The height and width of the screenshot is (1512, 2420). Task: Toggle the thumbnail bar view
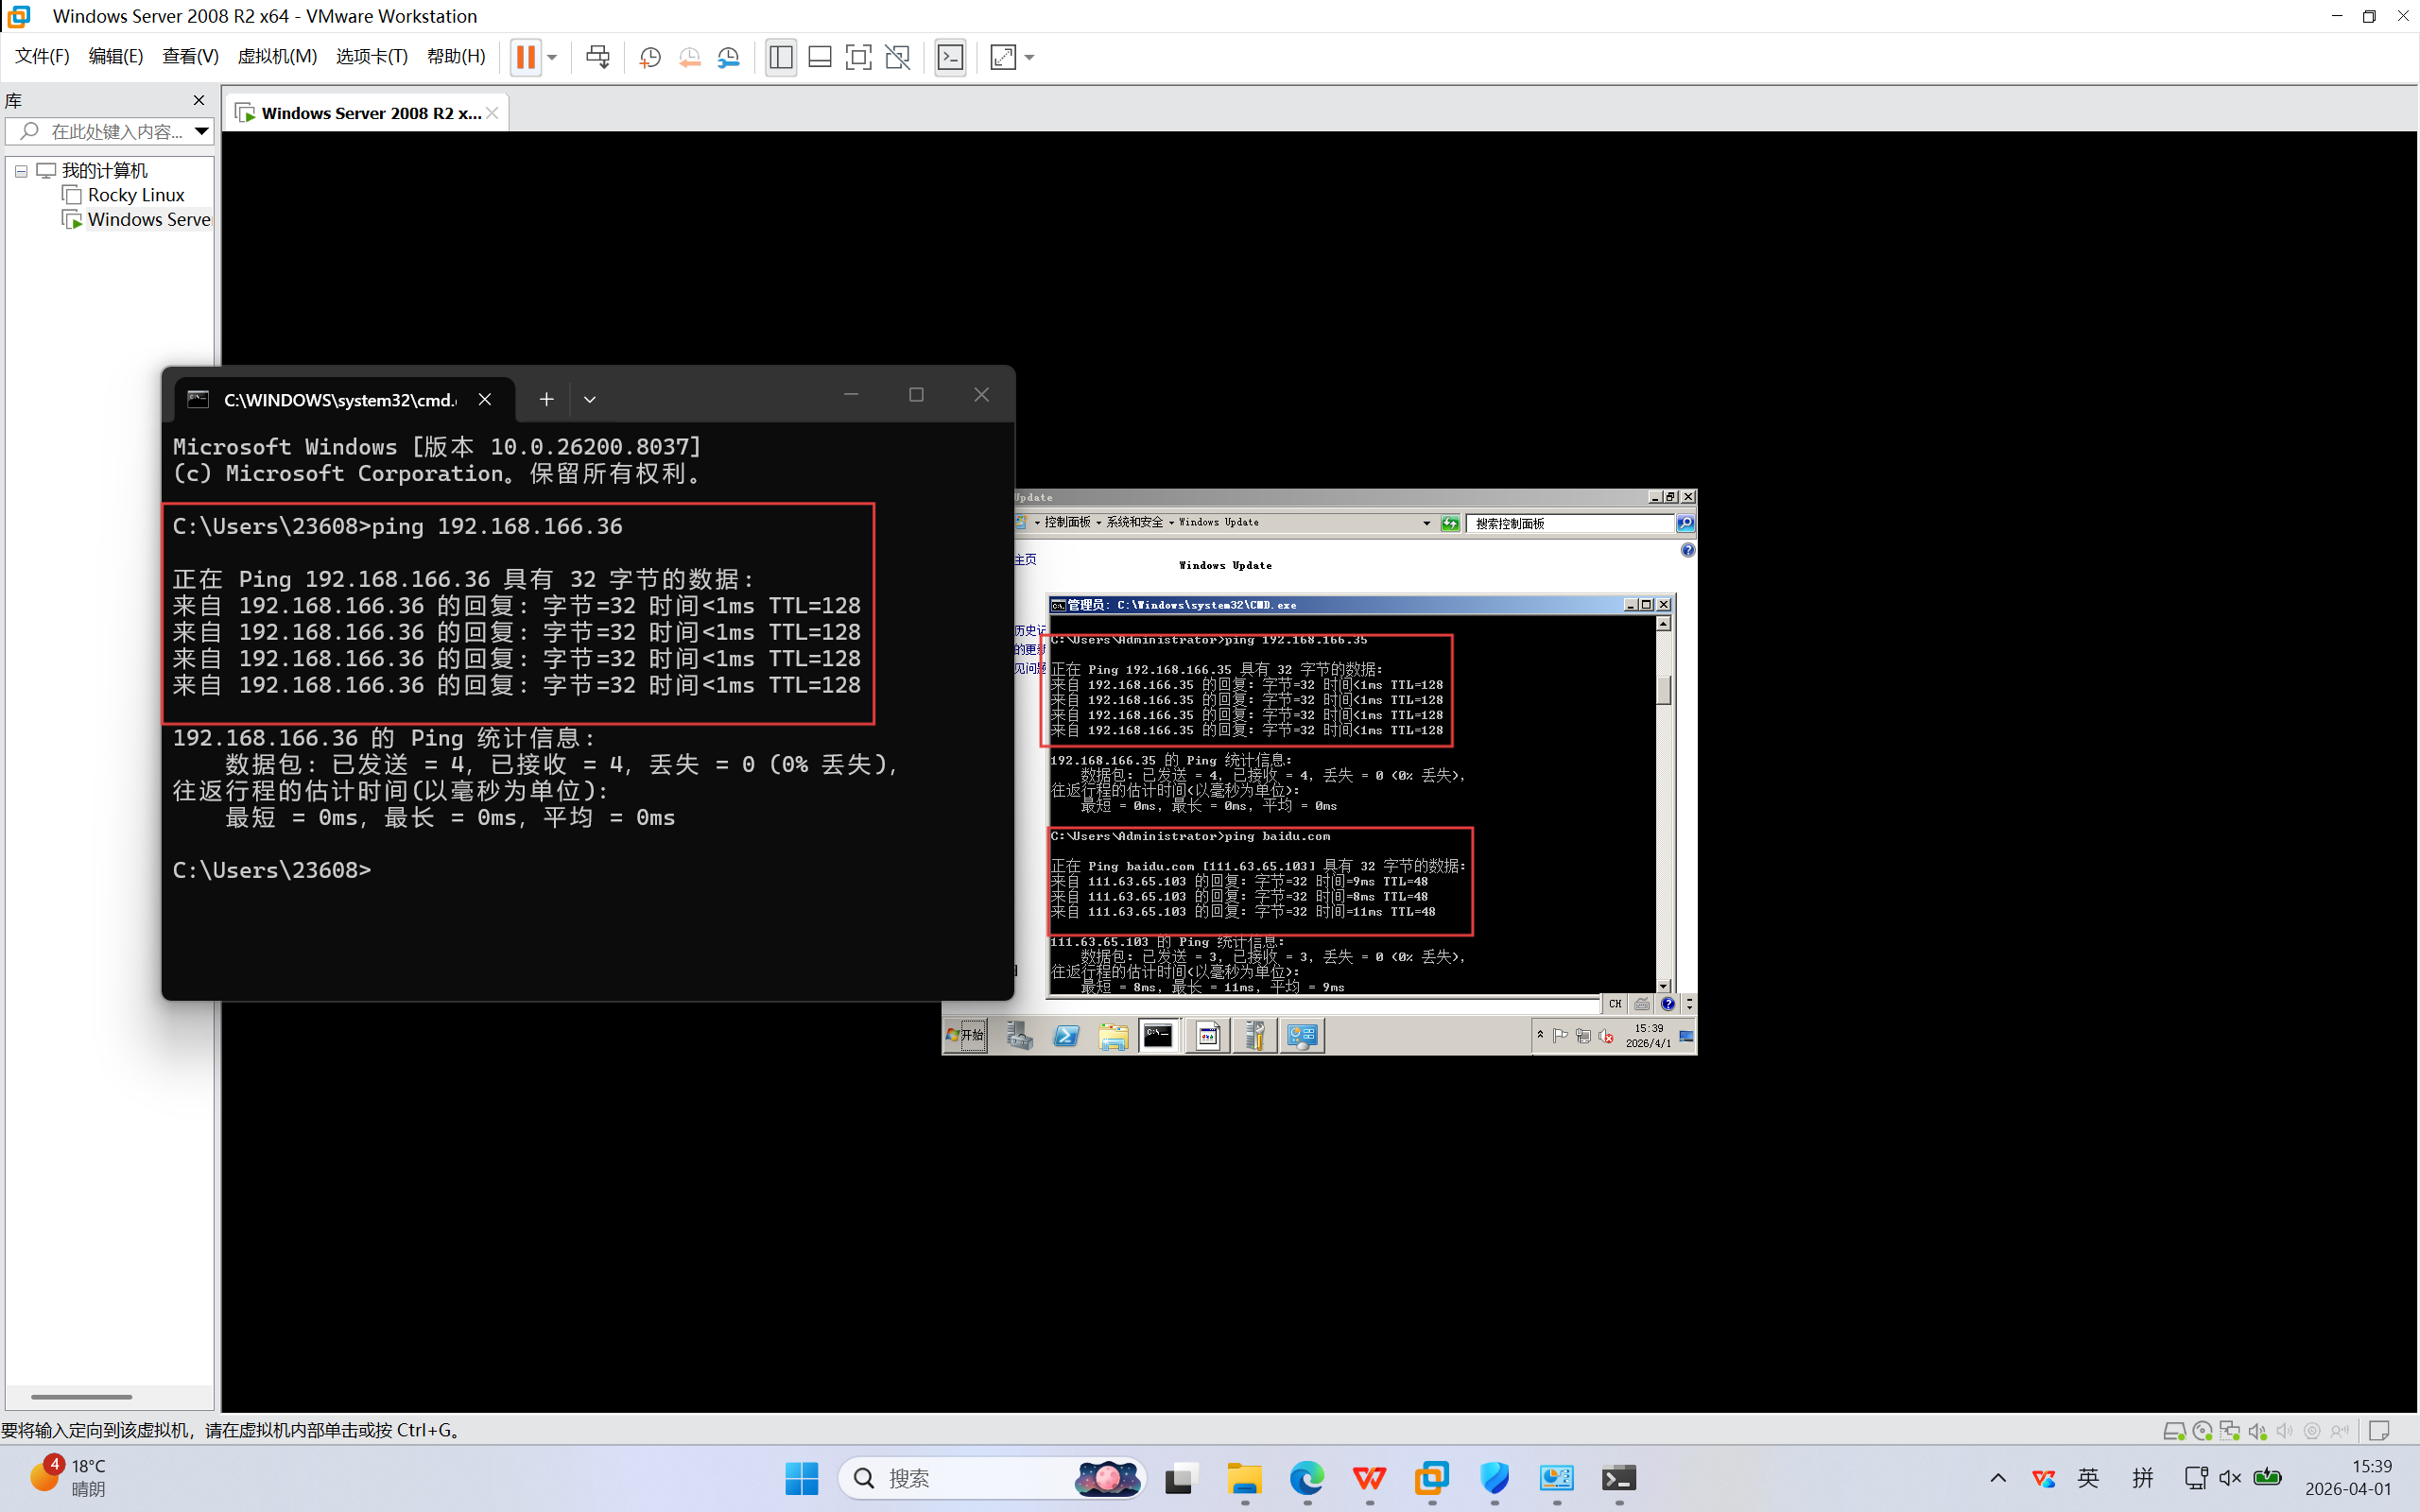click(x=820, y=57)
